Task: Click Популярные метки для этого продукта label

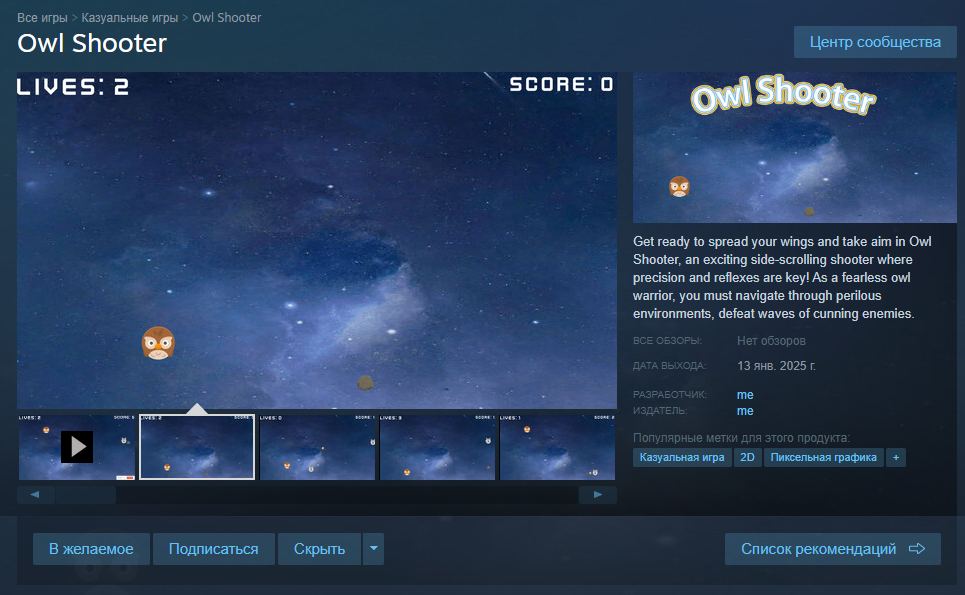Action: (x=742, y=437)
